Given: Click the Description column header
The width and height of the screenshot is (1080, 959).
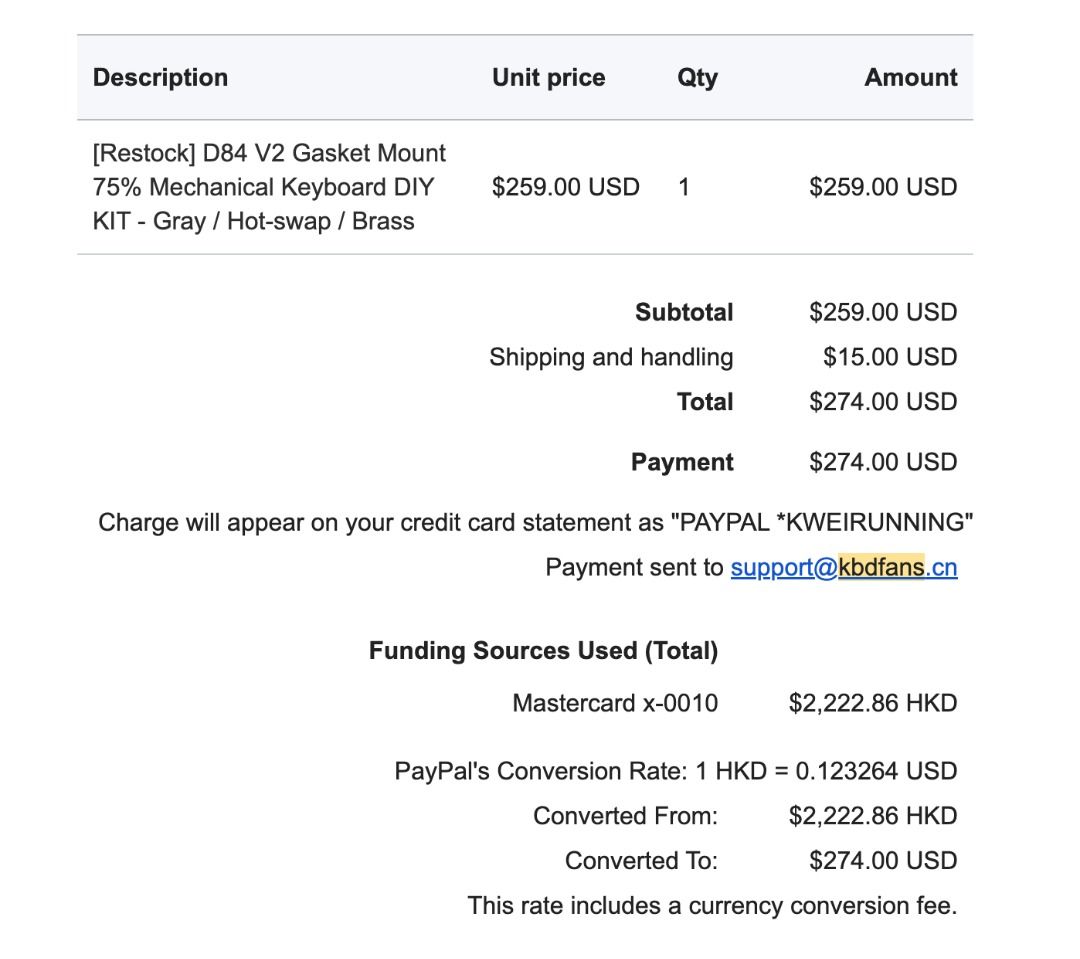Looking at the screenshot, I should [x=160, y=78].
